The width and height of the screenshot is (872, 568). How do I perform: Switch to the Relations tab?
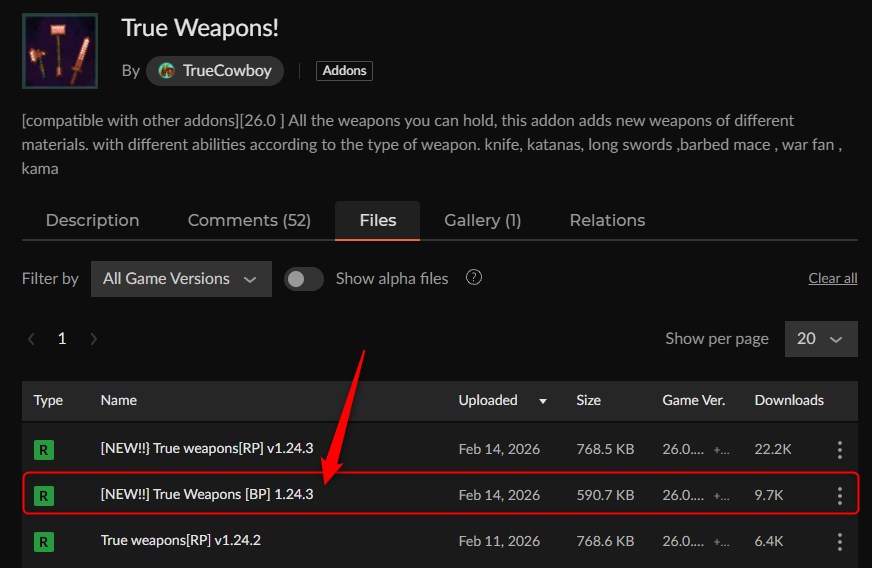pos(607,220)
